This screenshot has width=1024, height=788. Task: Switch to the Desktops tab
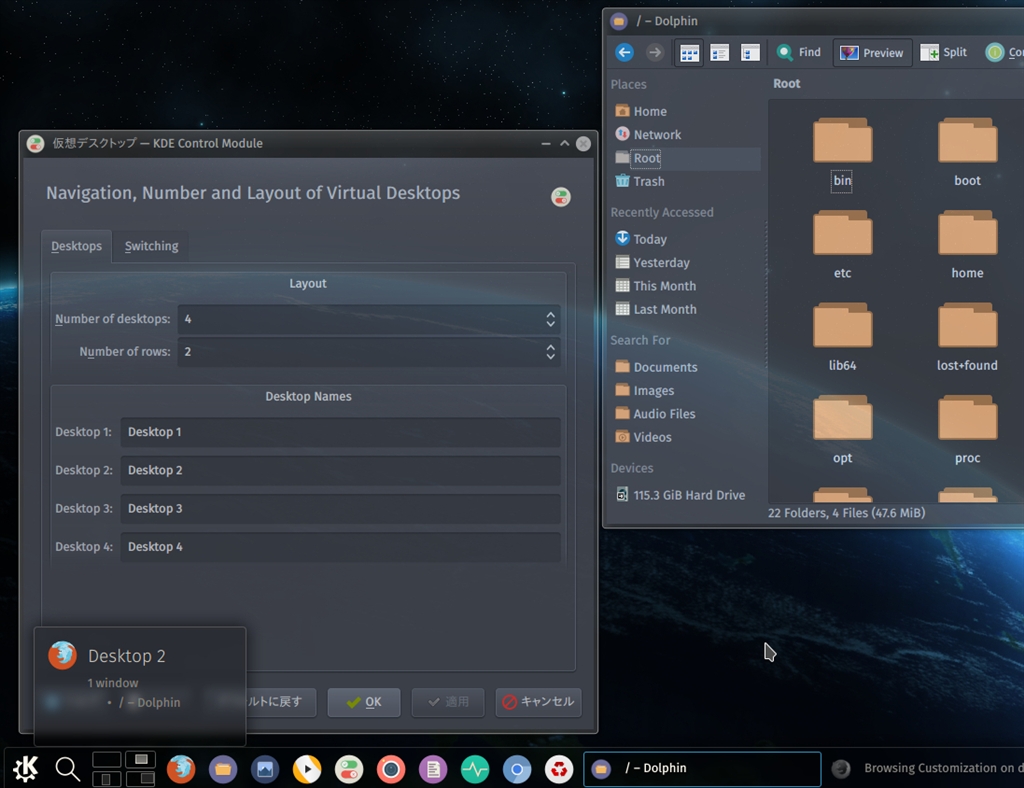coord(76,246)
